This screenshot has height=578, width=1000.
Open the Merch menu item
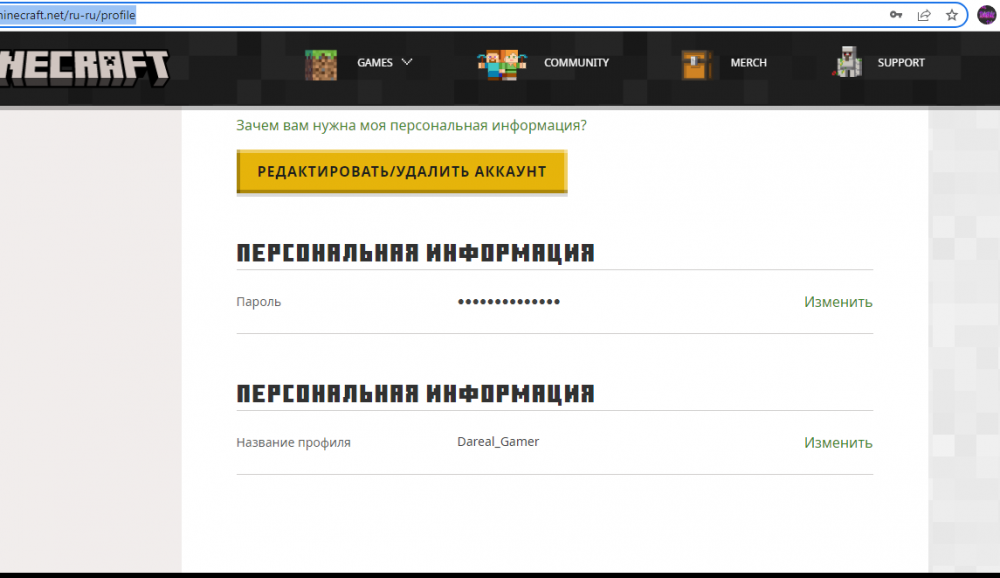(748, 63)
